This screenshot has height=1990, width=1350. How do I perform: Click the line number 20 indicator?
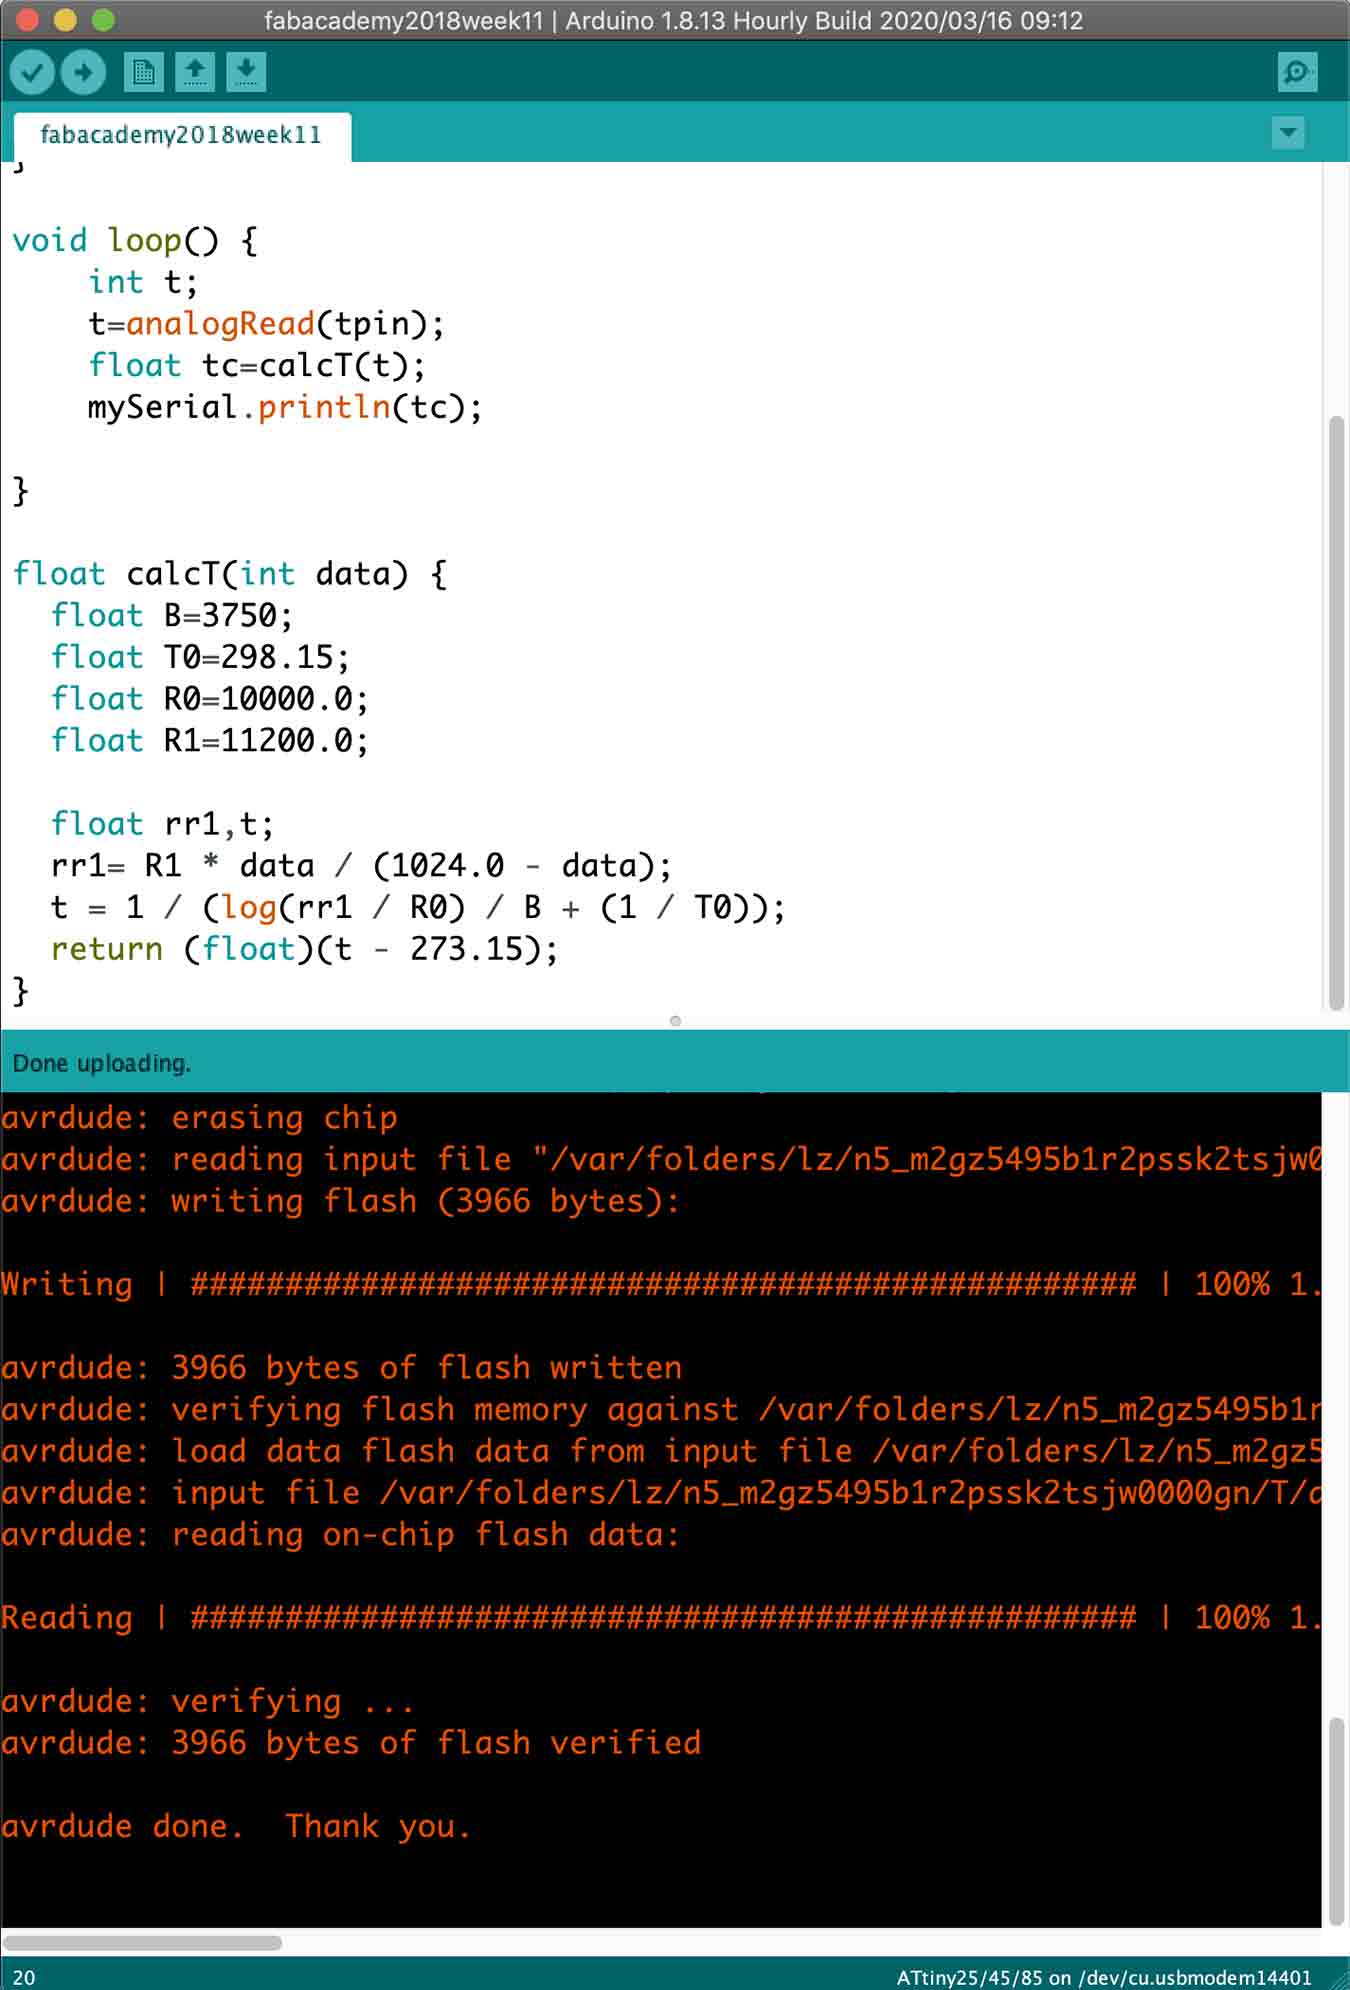24,1977
